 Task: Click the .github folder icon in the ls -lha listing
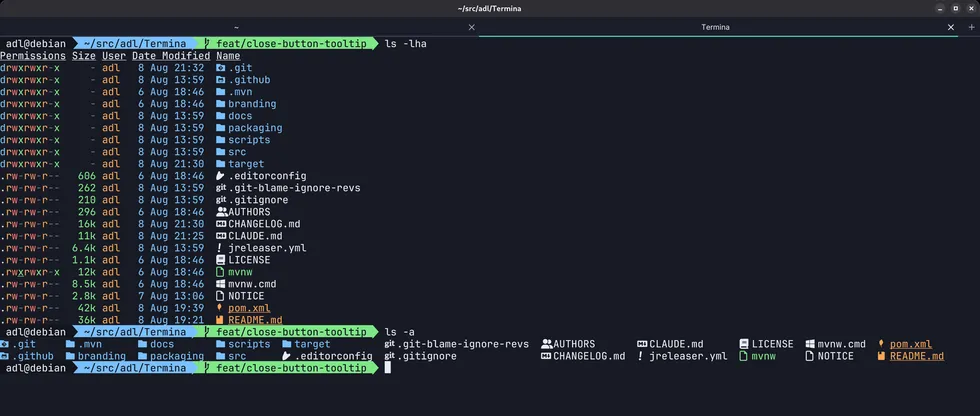(x=220, y=80)
